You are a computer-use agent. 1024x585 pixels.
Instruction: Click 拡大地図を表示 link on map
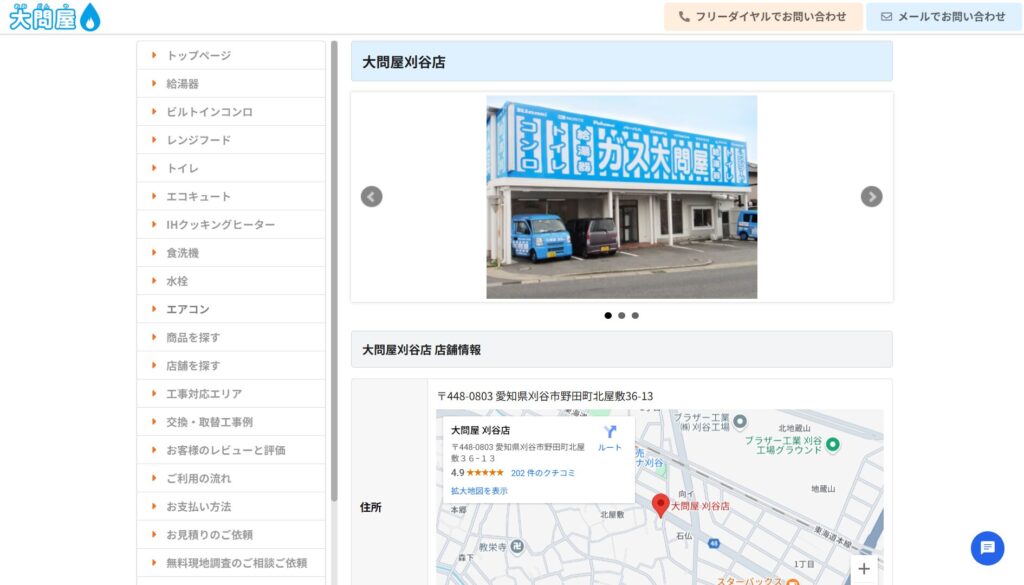pyautogui.click(x=479, y=491)
